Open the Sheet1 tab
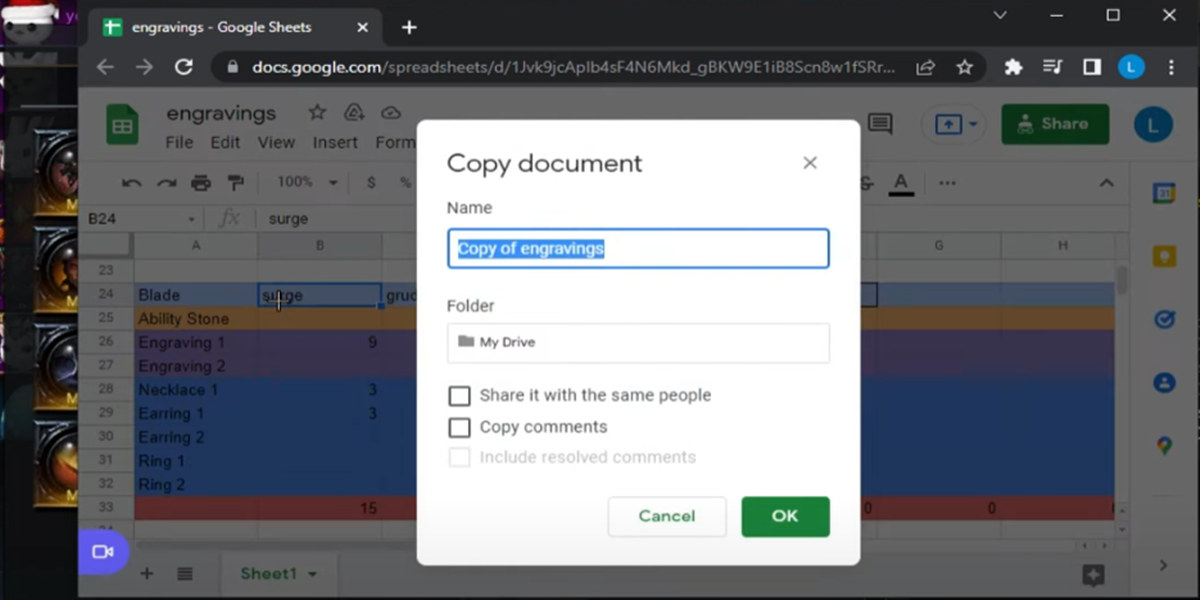 coord(277,574)
